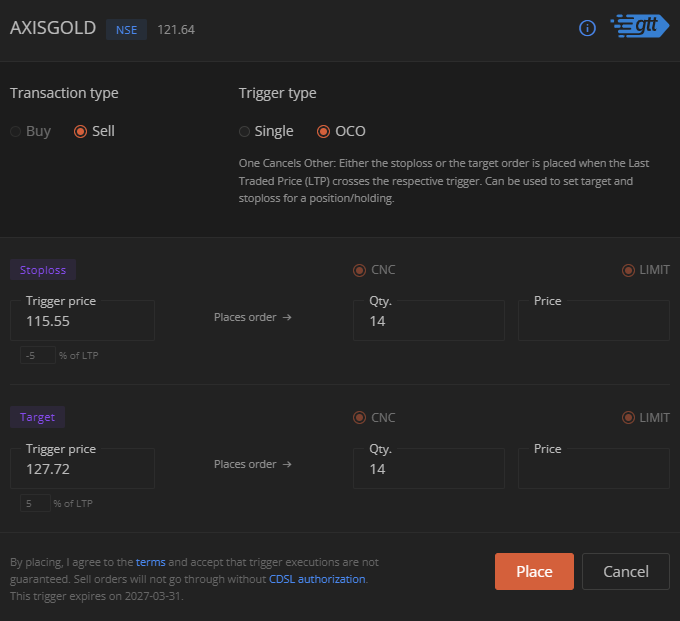Edit the Target trigger price field
680x621 pixels.
pyautogui.click(x=83, y=470)
